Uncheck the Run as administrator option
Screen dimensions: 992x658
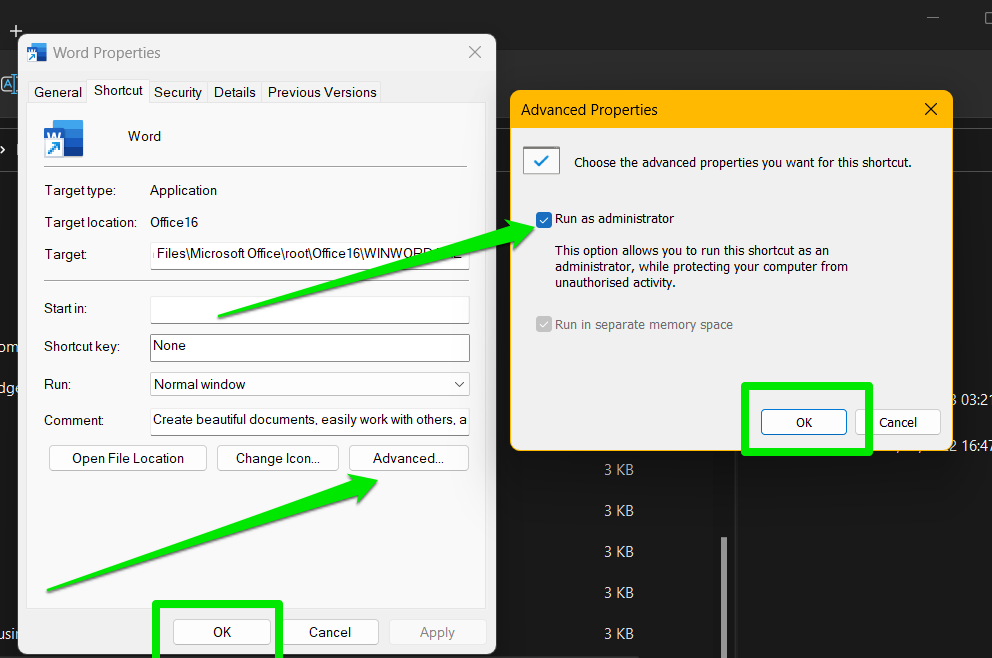[x=543, y=219]
